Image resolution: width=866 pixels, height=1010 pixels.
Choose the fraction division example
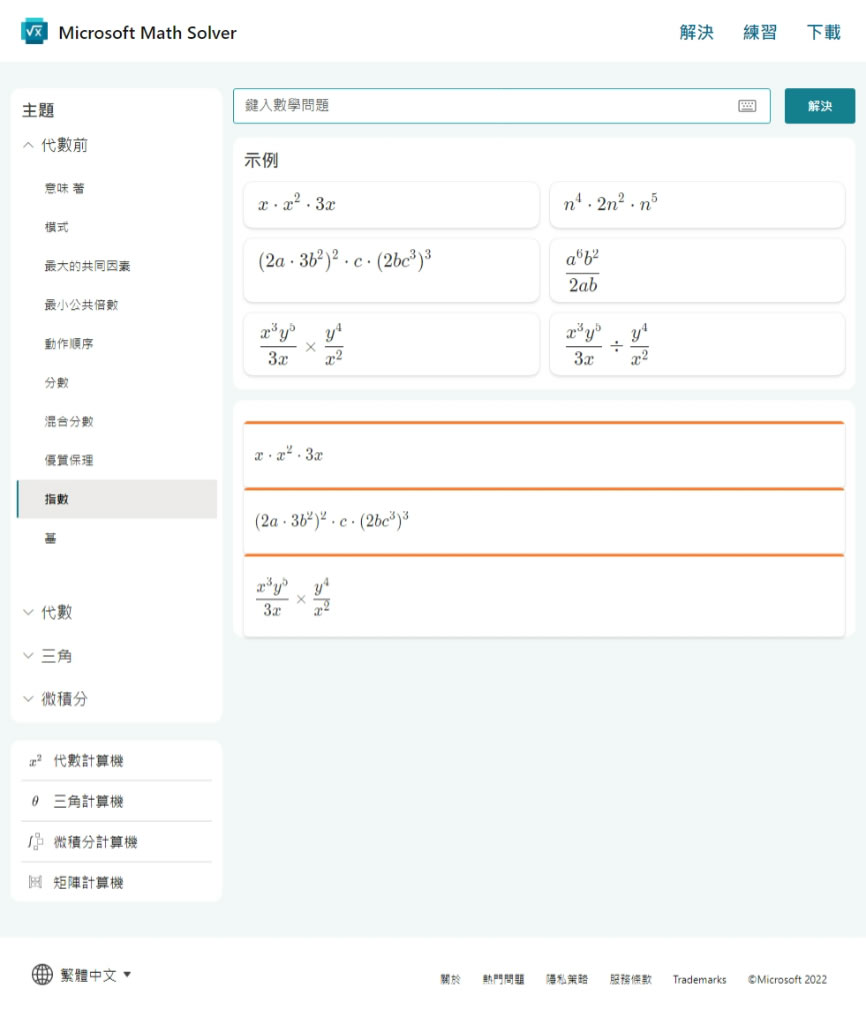(x=697, y=344)
